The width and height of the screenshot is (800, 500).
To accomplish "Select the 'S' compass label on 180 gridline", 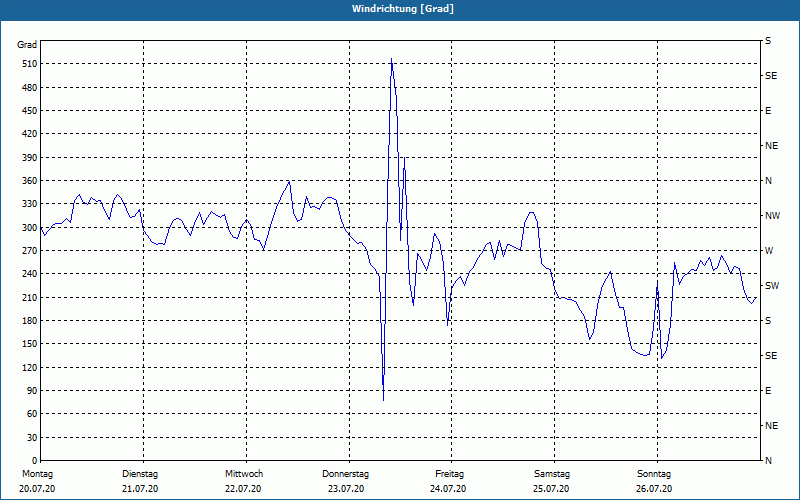I will [x=768, y=321].
